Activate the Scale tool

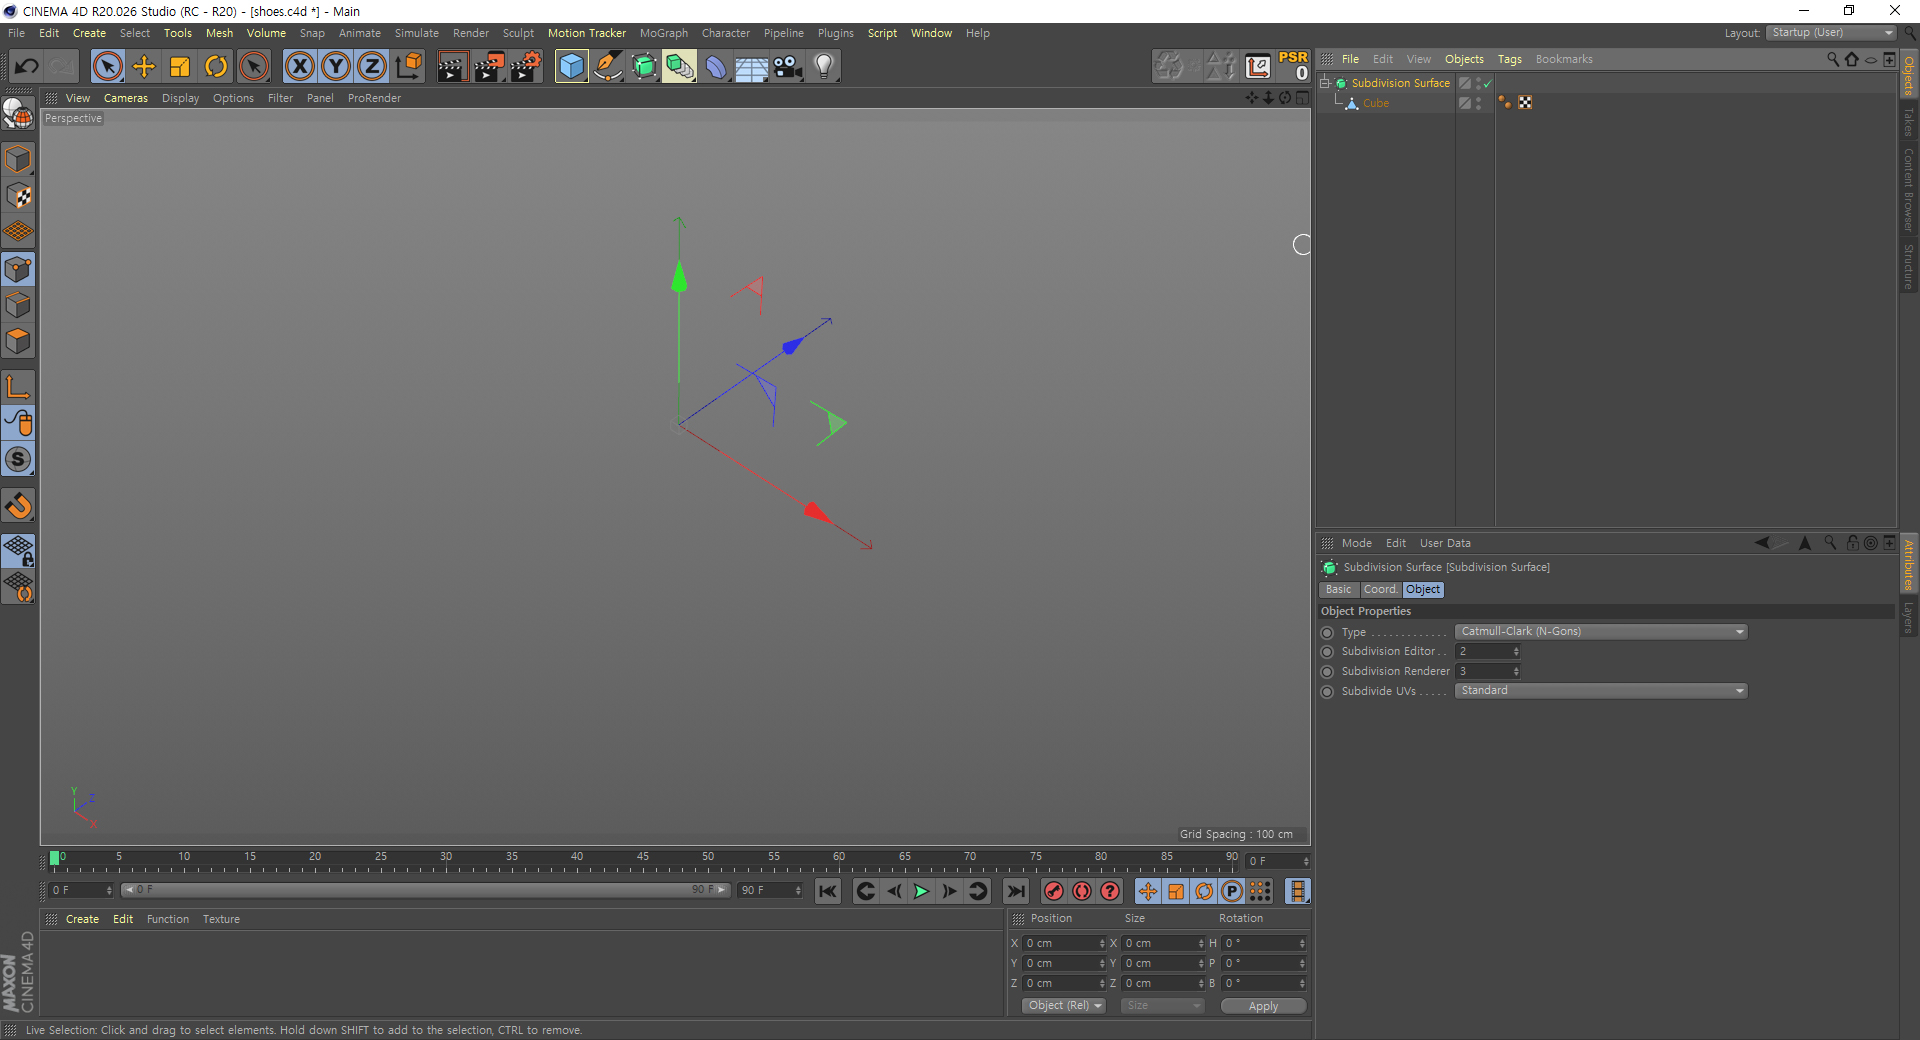pyautogui.click(x=180, y=67)
